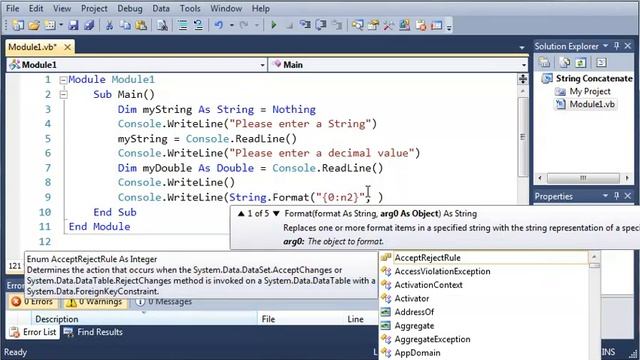640x360 pixels.
Task: Switch to the Error List tab
Action: 33,332
